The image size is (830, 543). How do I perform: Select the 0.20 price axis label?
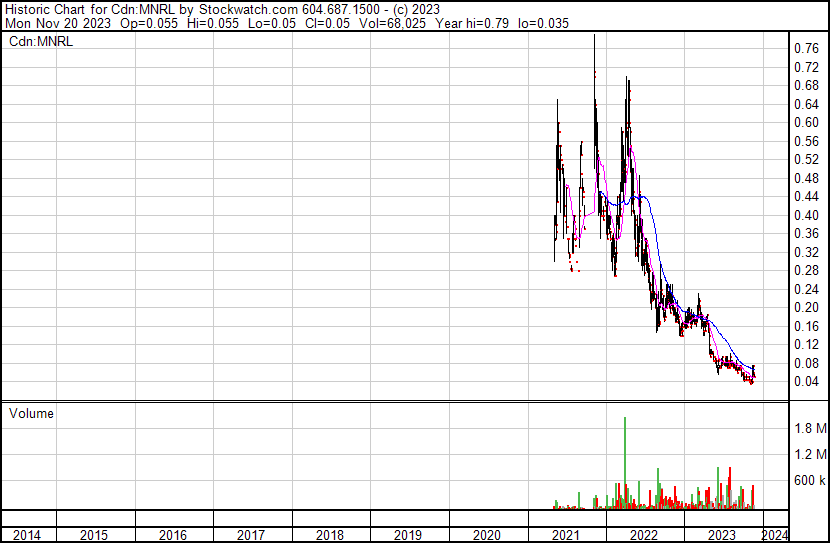pos(805,307)
